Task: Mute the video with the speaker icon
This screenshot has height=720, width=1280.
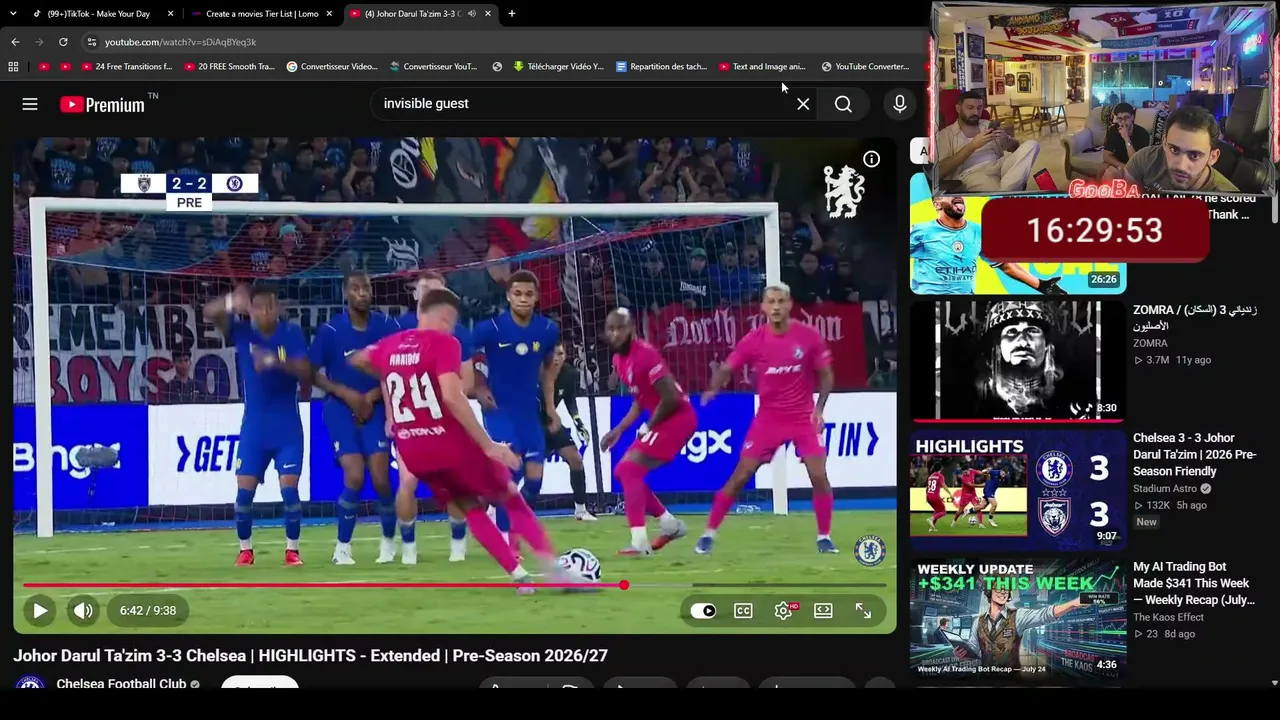Action: (83, 611)
